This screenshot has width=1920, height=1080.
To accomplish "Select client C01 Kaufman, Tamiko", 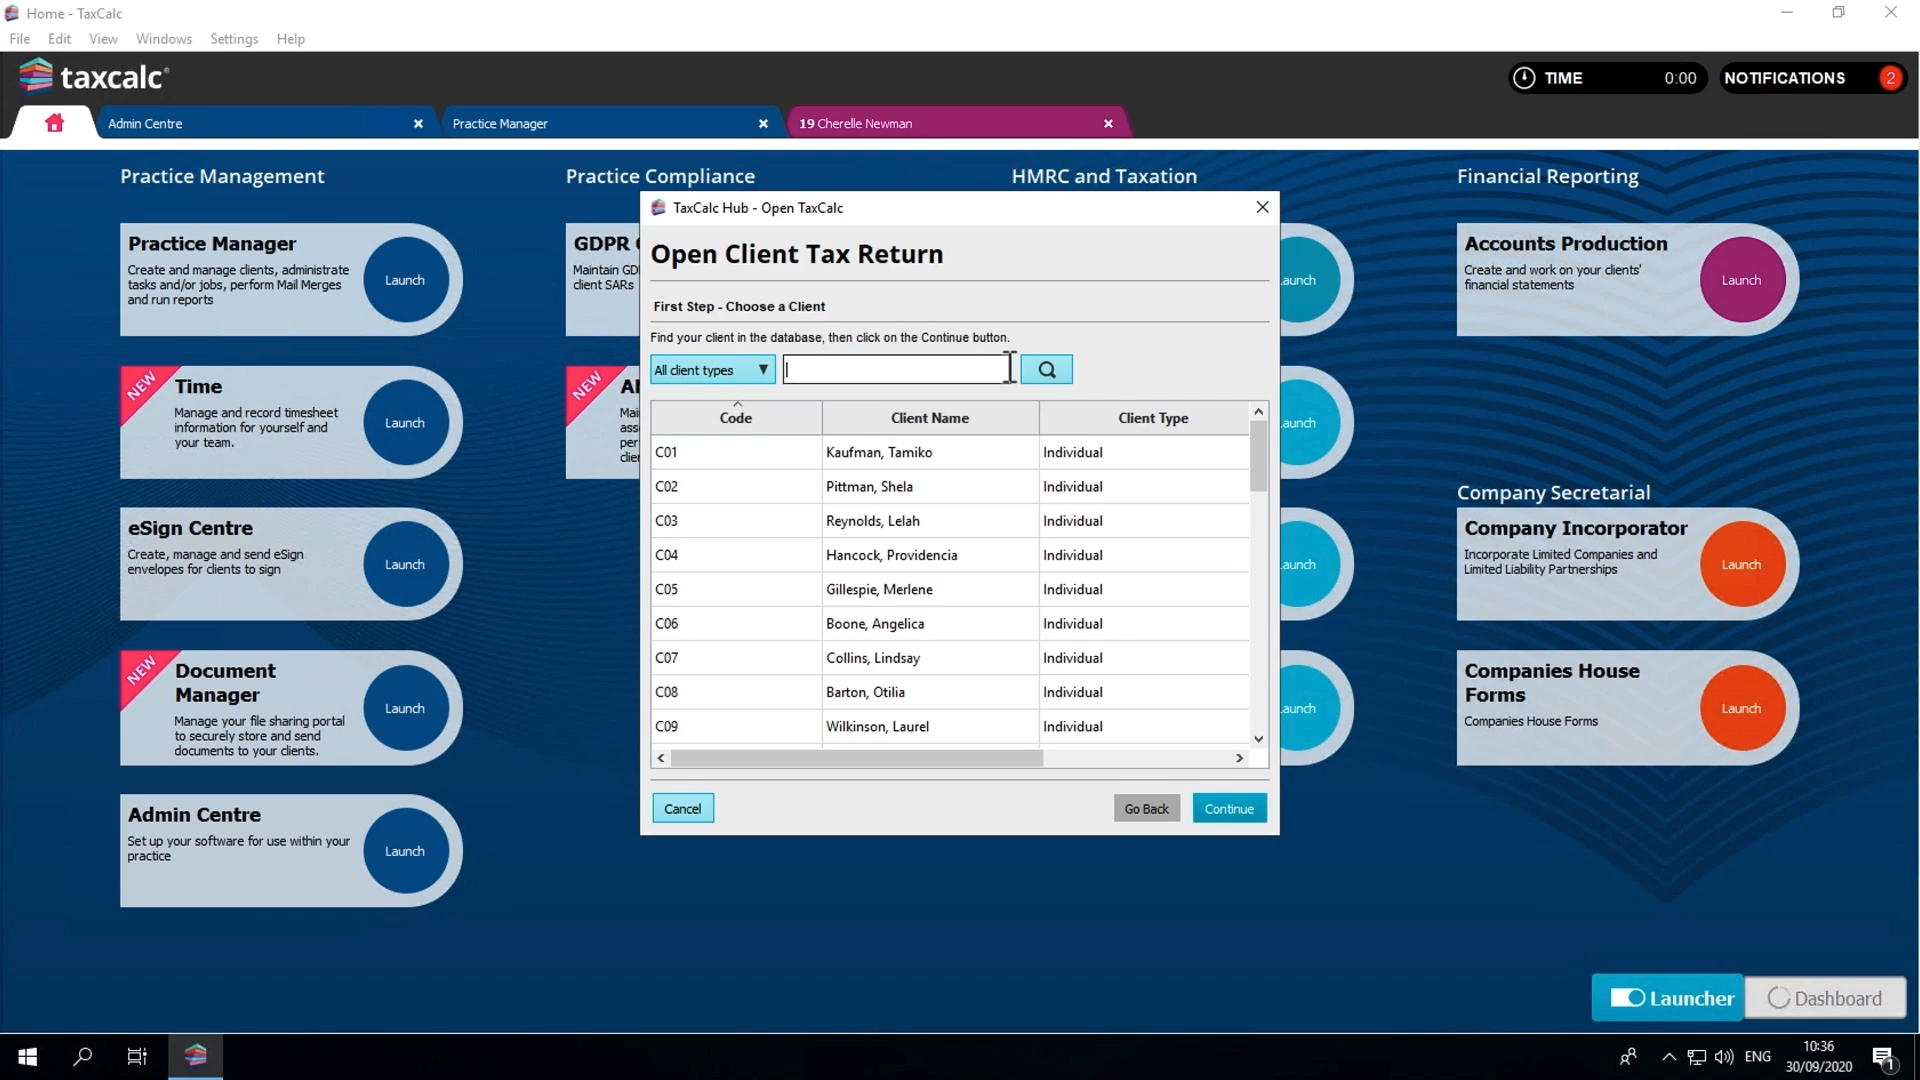I will [x=950, y=452].
